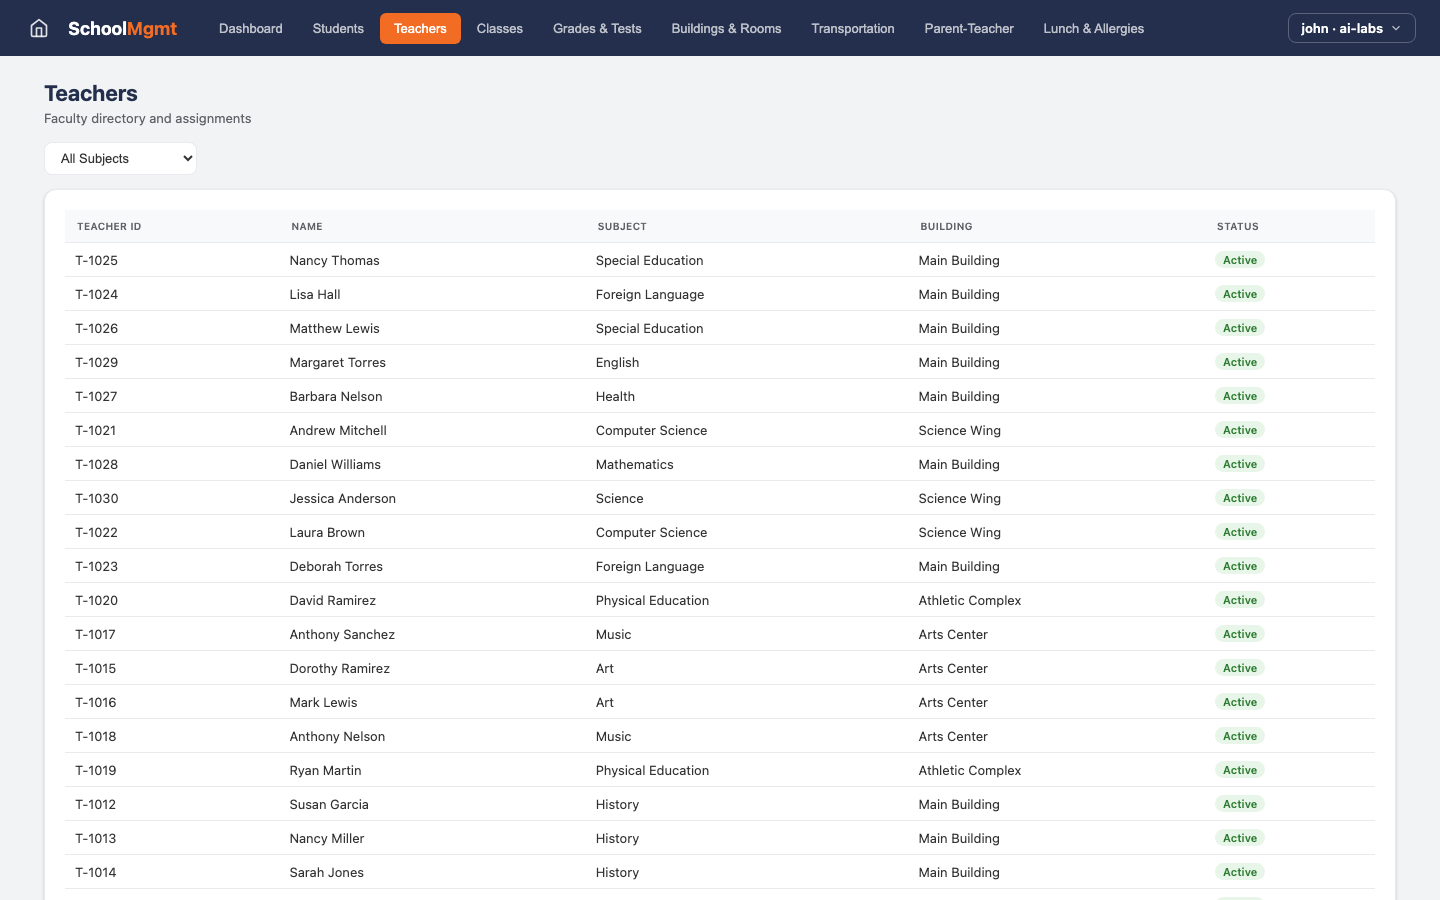Click the home icon in the navbar

pyautogui.click(x=39, y=28)
